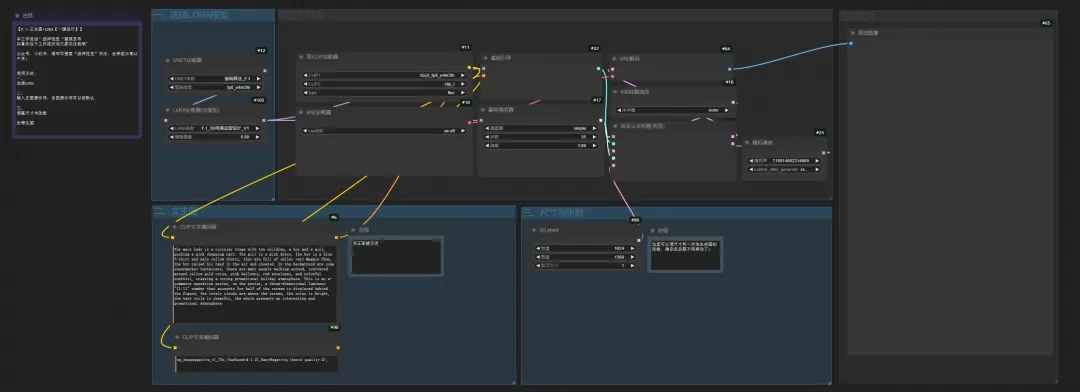1080x392 pixels.
Task: Open the type dropdown showing flux
Action: pos(384,92)
